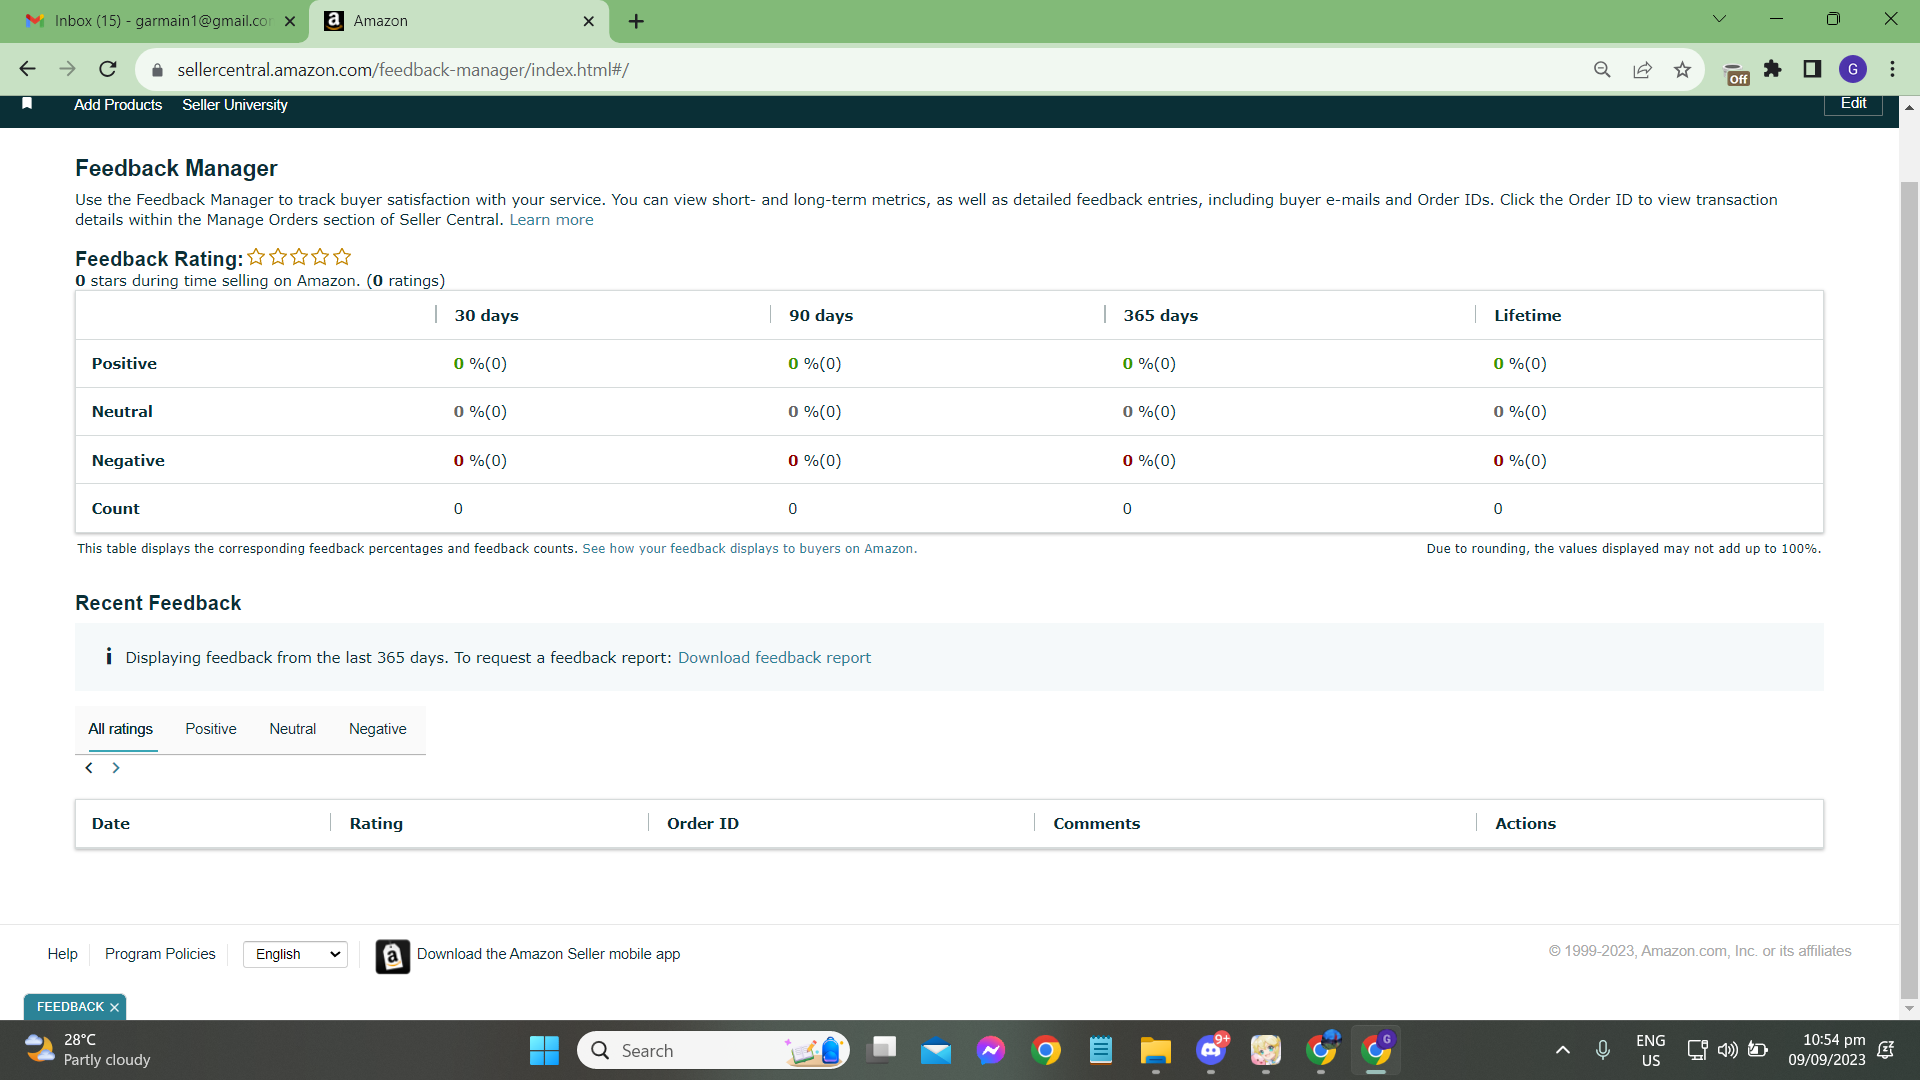Bookmark this page with the star icon

[x=1682, y=69]
